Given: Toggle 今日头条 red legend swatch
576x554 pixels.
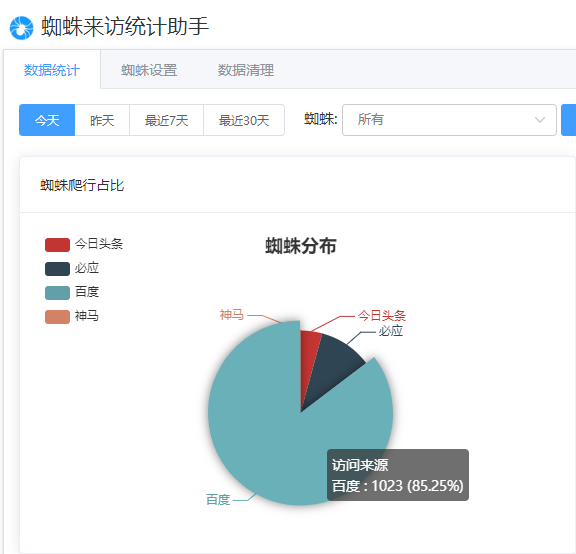Looking at the screenshot, I should [57, 245].
